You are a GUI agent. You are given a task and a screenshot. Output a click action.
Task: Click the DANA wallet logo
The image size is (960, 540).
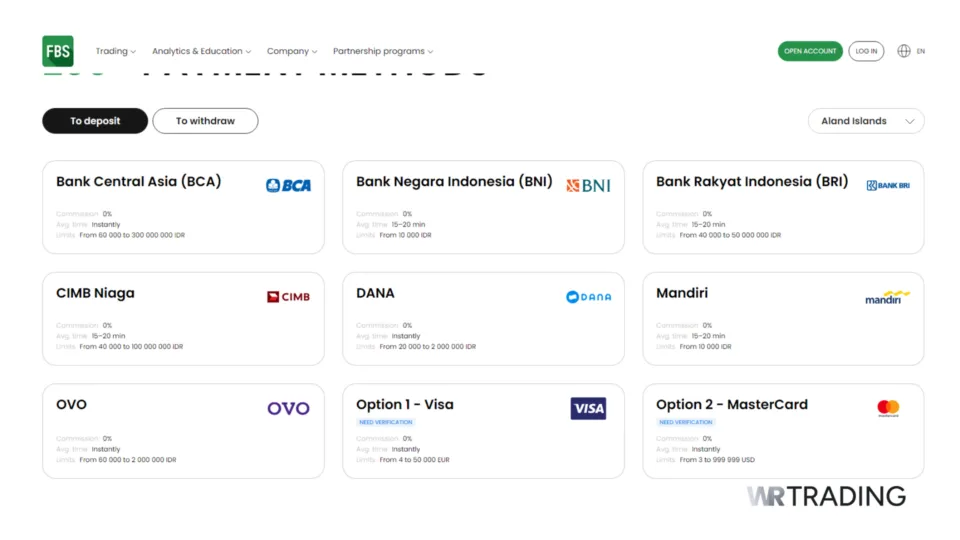(x=588, y=297)
